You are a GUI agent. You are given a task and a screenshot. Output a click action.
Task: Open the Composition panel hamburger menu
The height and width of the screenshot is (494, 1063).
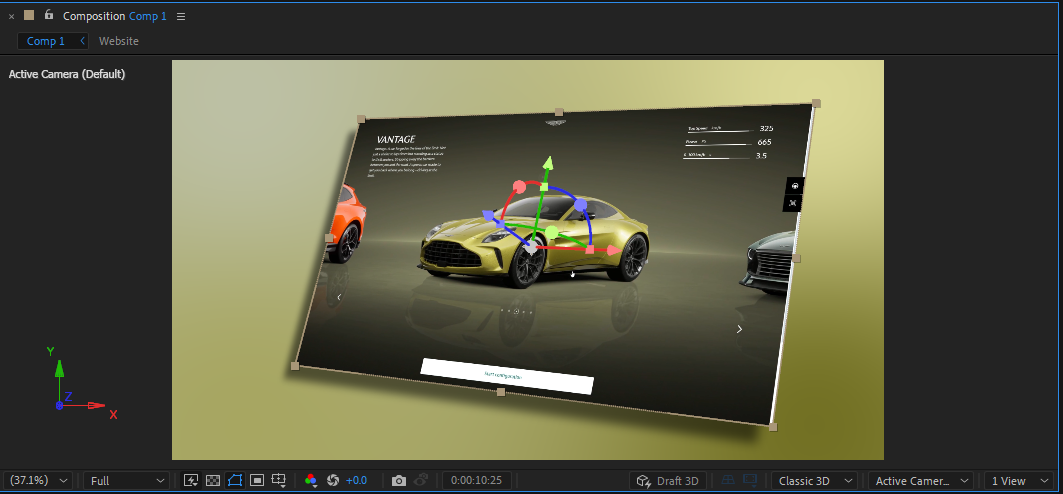tap(181, 16)
